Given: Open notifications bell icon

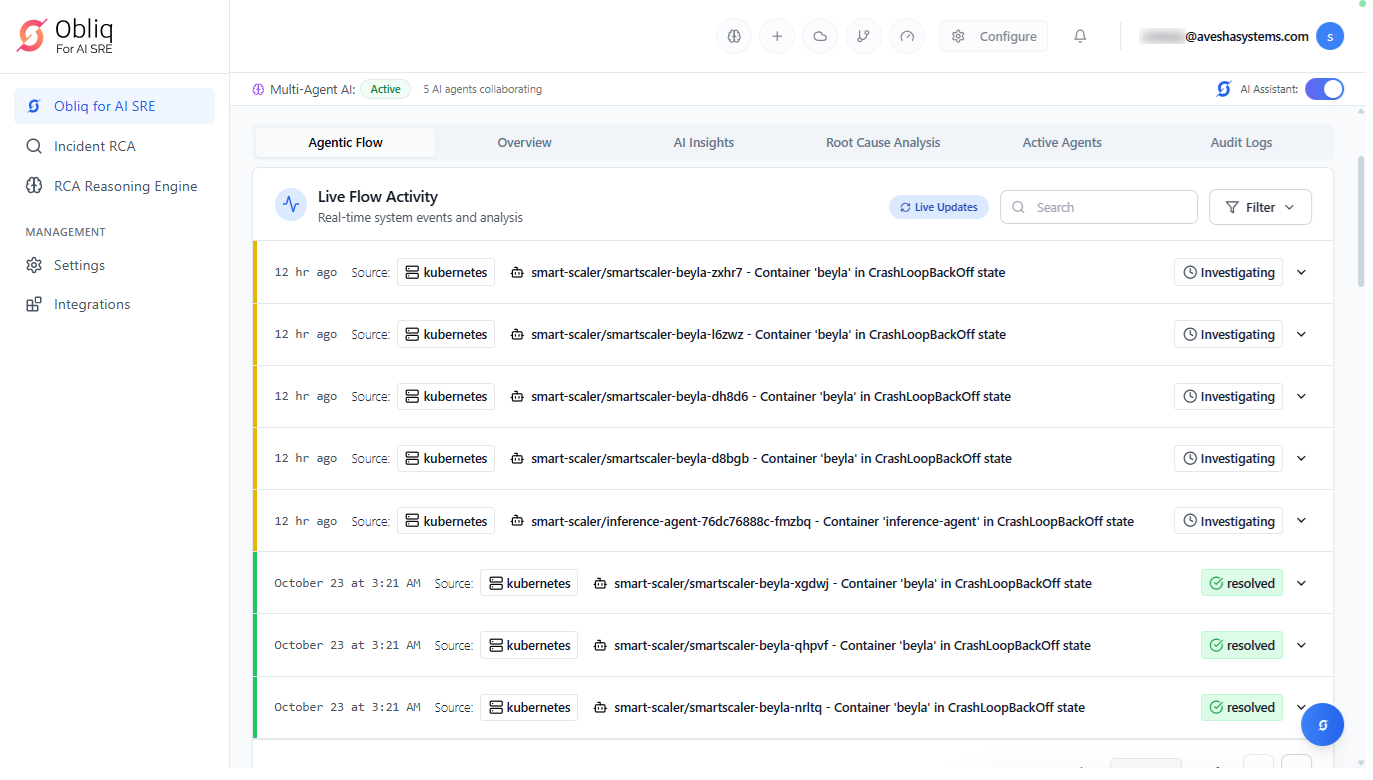Looking at the screenshot, I should coord(1080,37).
